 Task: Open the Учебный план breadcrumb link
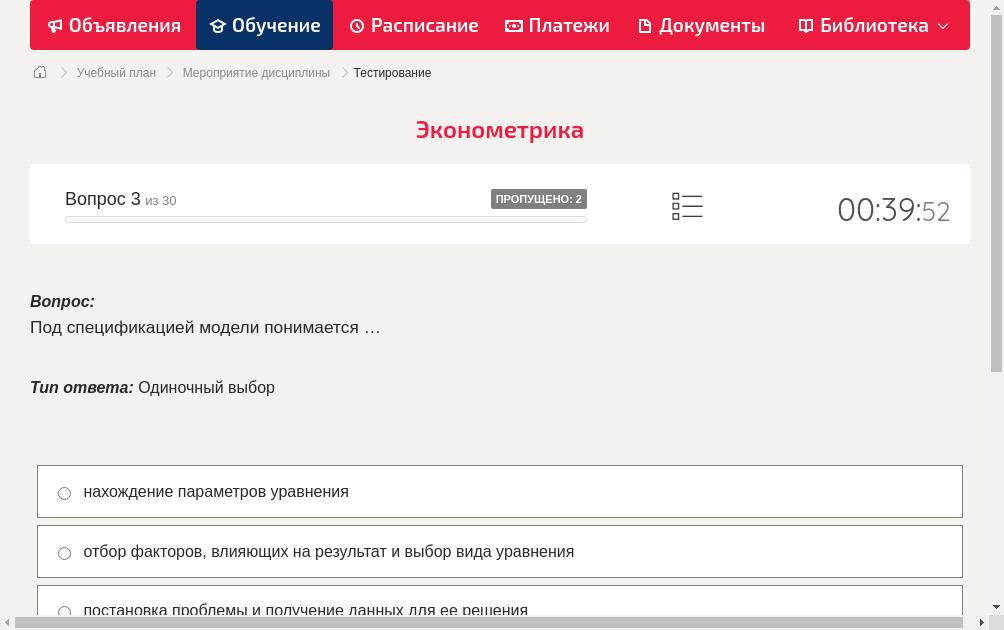click(x=117, y=72)
